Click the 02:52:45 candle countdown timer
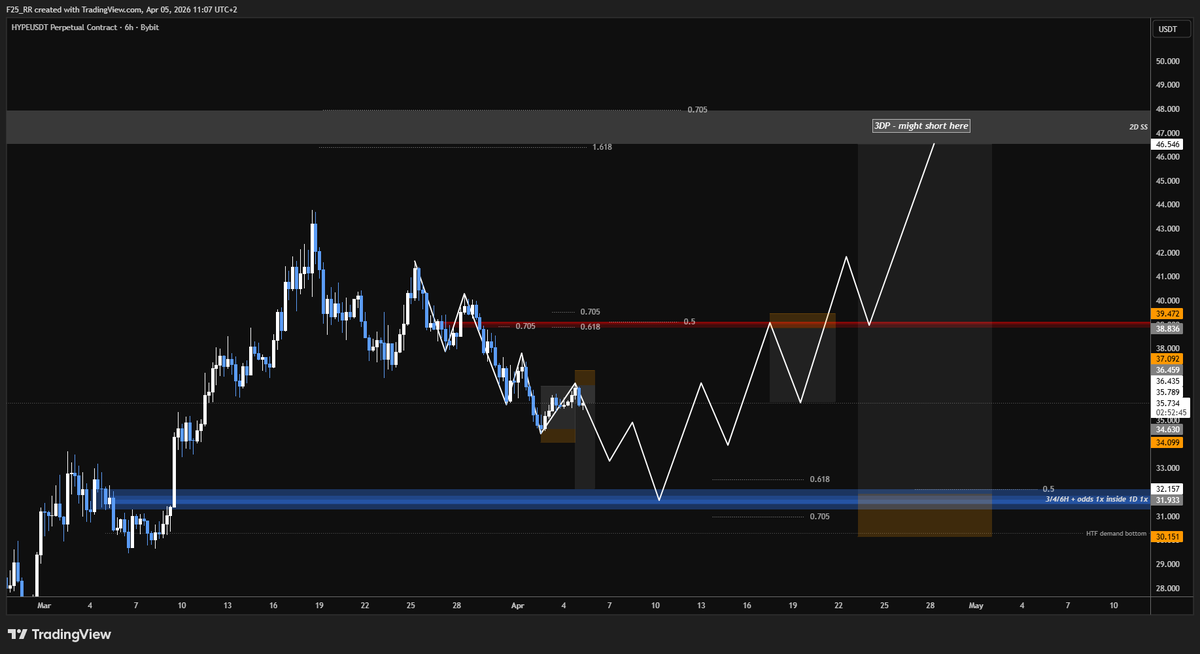1200x654 pixels. [1170, 412]
